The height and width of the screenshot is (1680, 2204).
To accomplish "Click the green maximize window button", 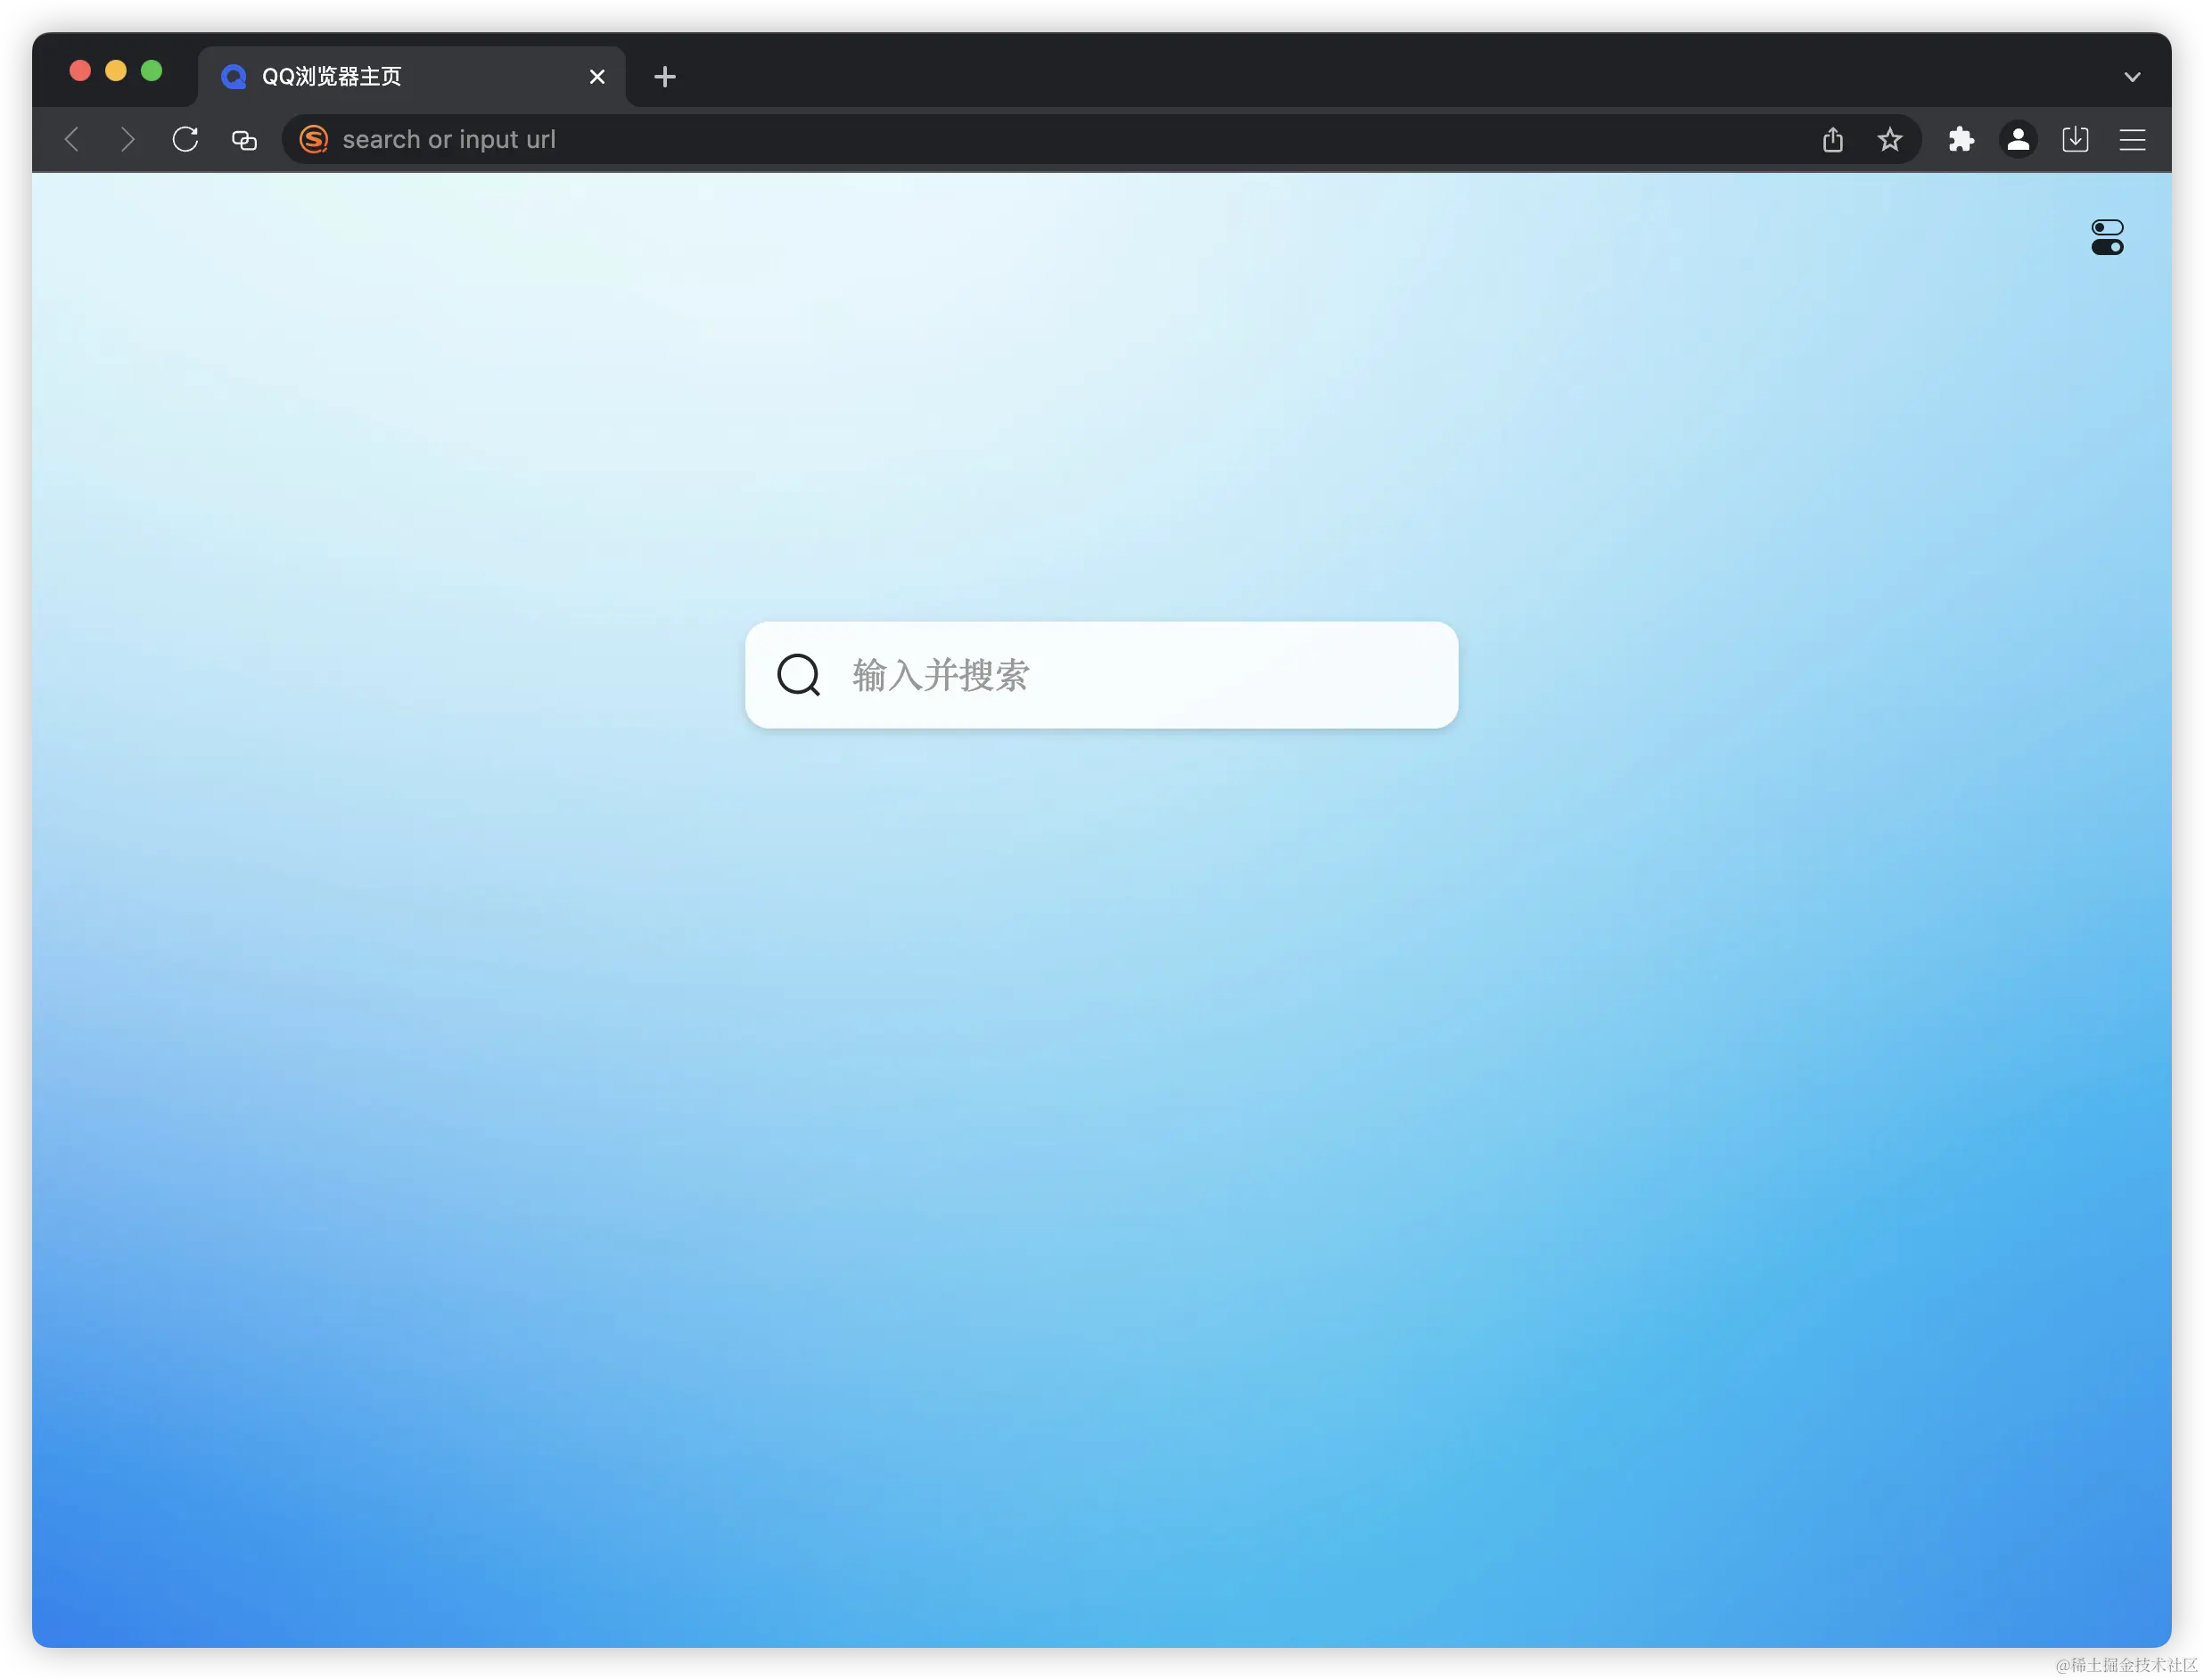I will pyautogui.click(x=152, y=70).
